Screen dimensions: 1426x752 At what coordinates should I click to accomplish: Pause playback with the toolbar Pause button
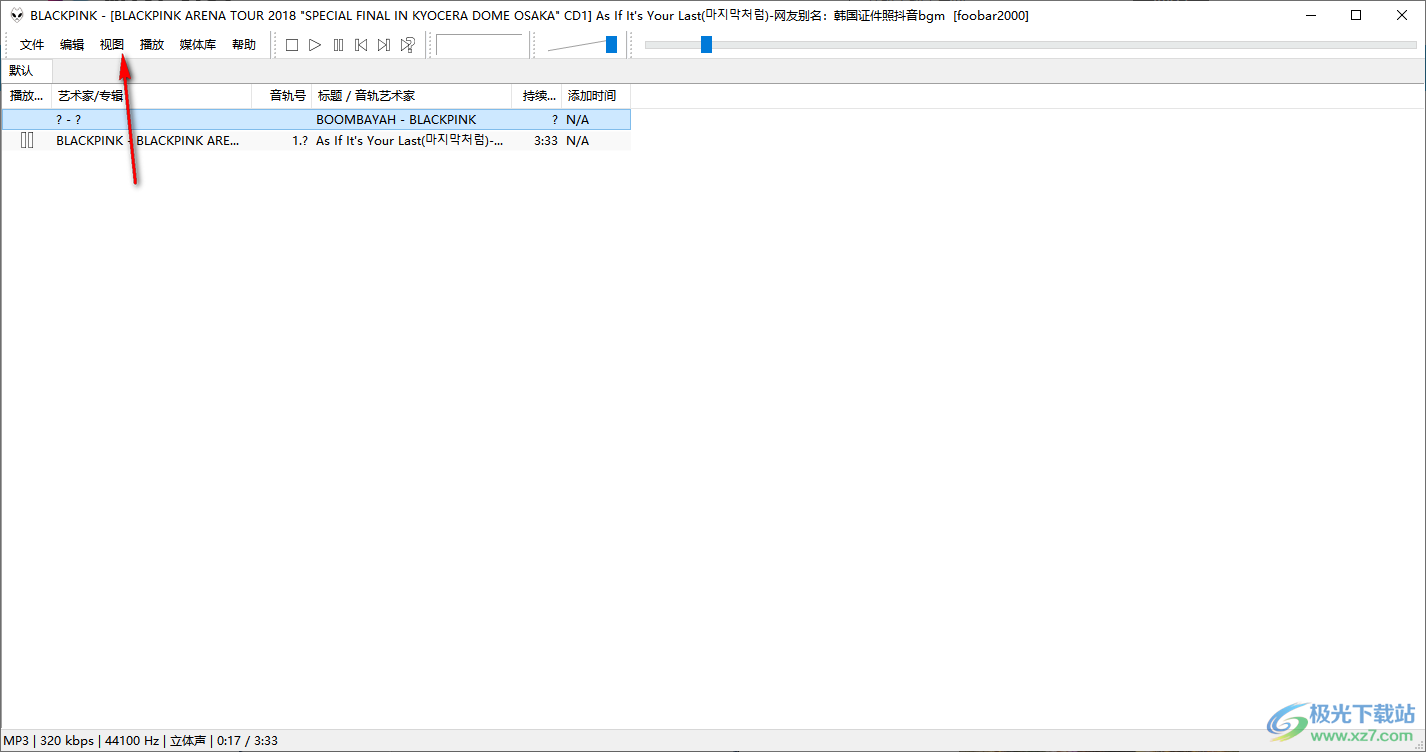[x=338, y=45]
